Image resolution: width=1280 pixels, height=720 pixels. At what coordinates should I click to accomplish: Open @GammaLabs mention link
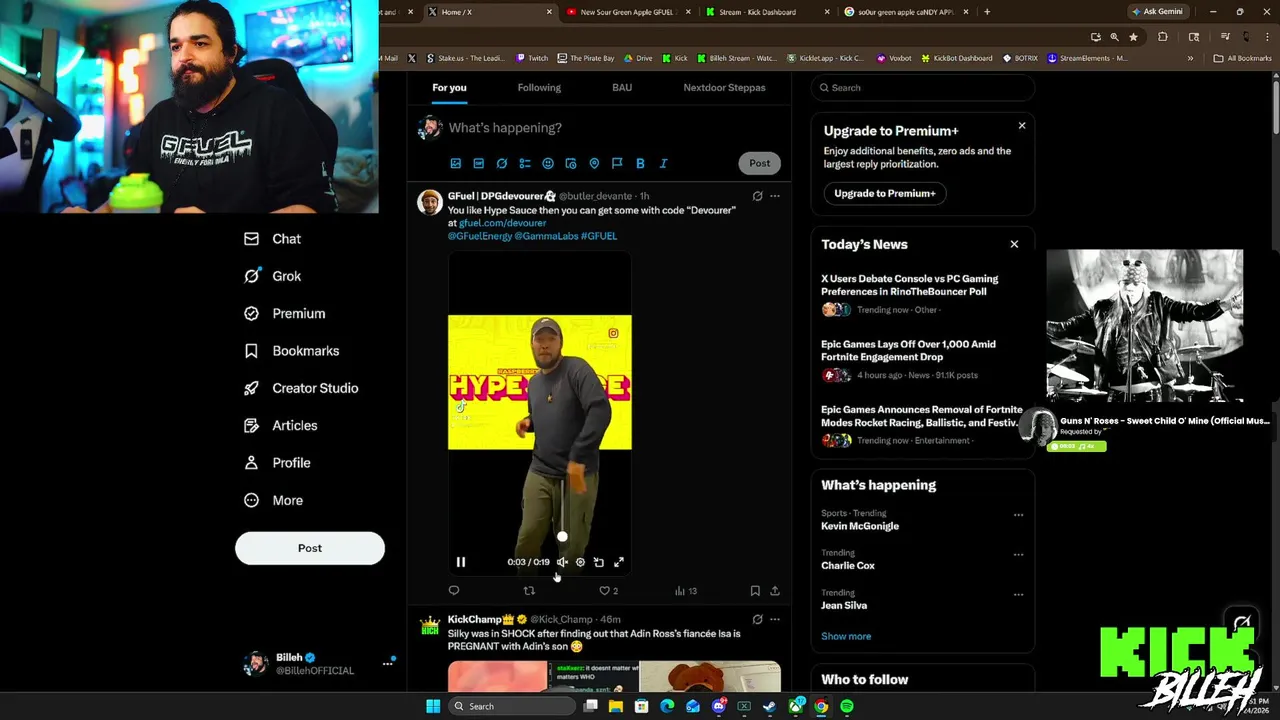click(x=545, y=236)
